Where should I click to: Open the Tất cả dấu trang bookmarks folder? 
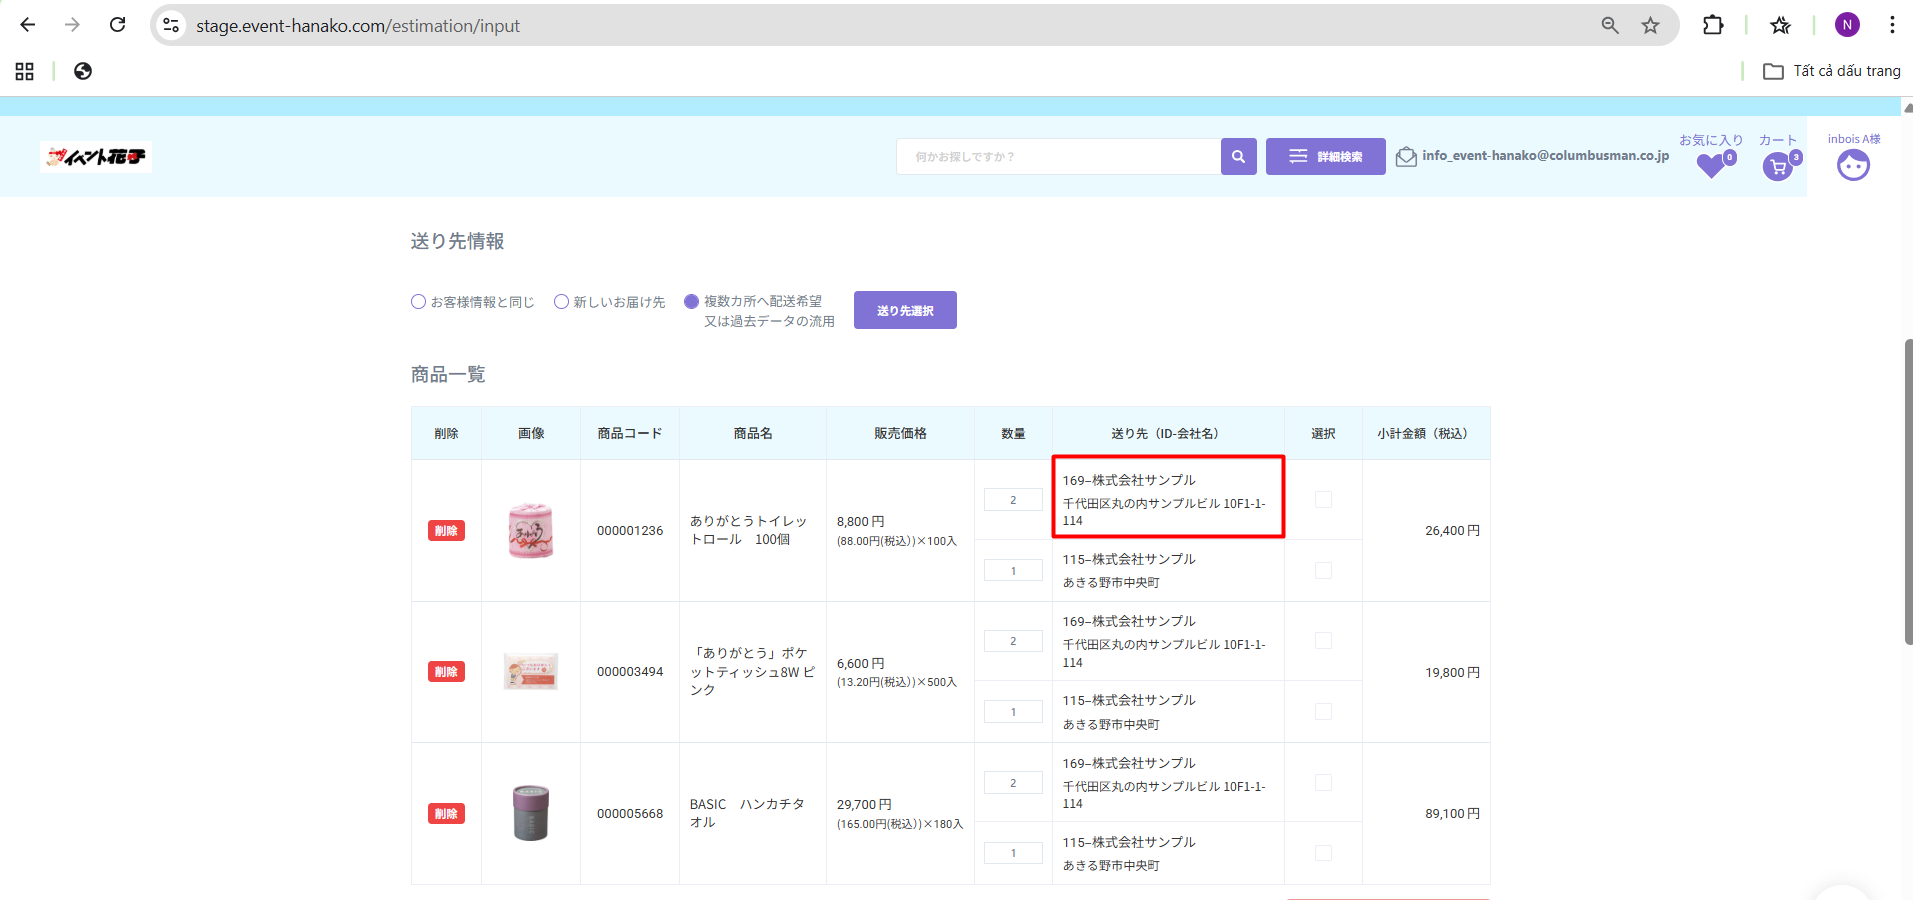point(1832,71)
